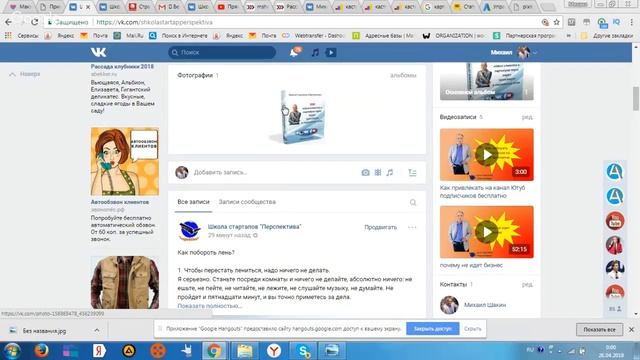
Task: Expand options for Без названия.jpg download
Action: (97, 331)
